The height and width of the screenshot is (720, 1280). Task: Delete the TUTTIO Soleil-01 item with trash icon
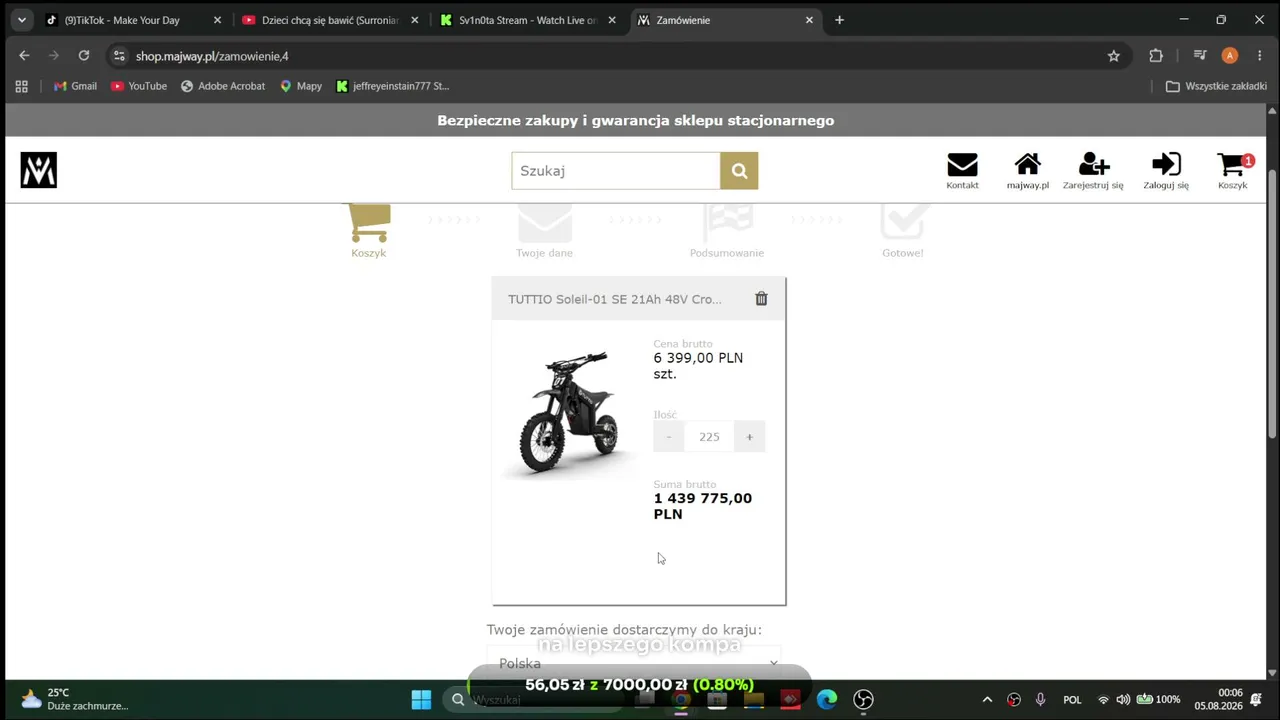pos(761,299)
